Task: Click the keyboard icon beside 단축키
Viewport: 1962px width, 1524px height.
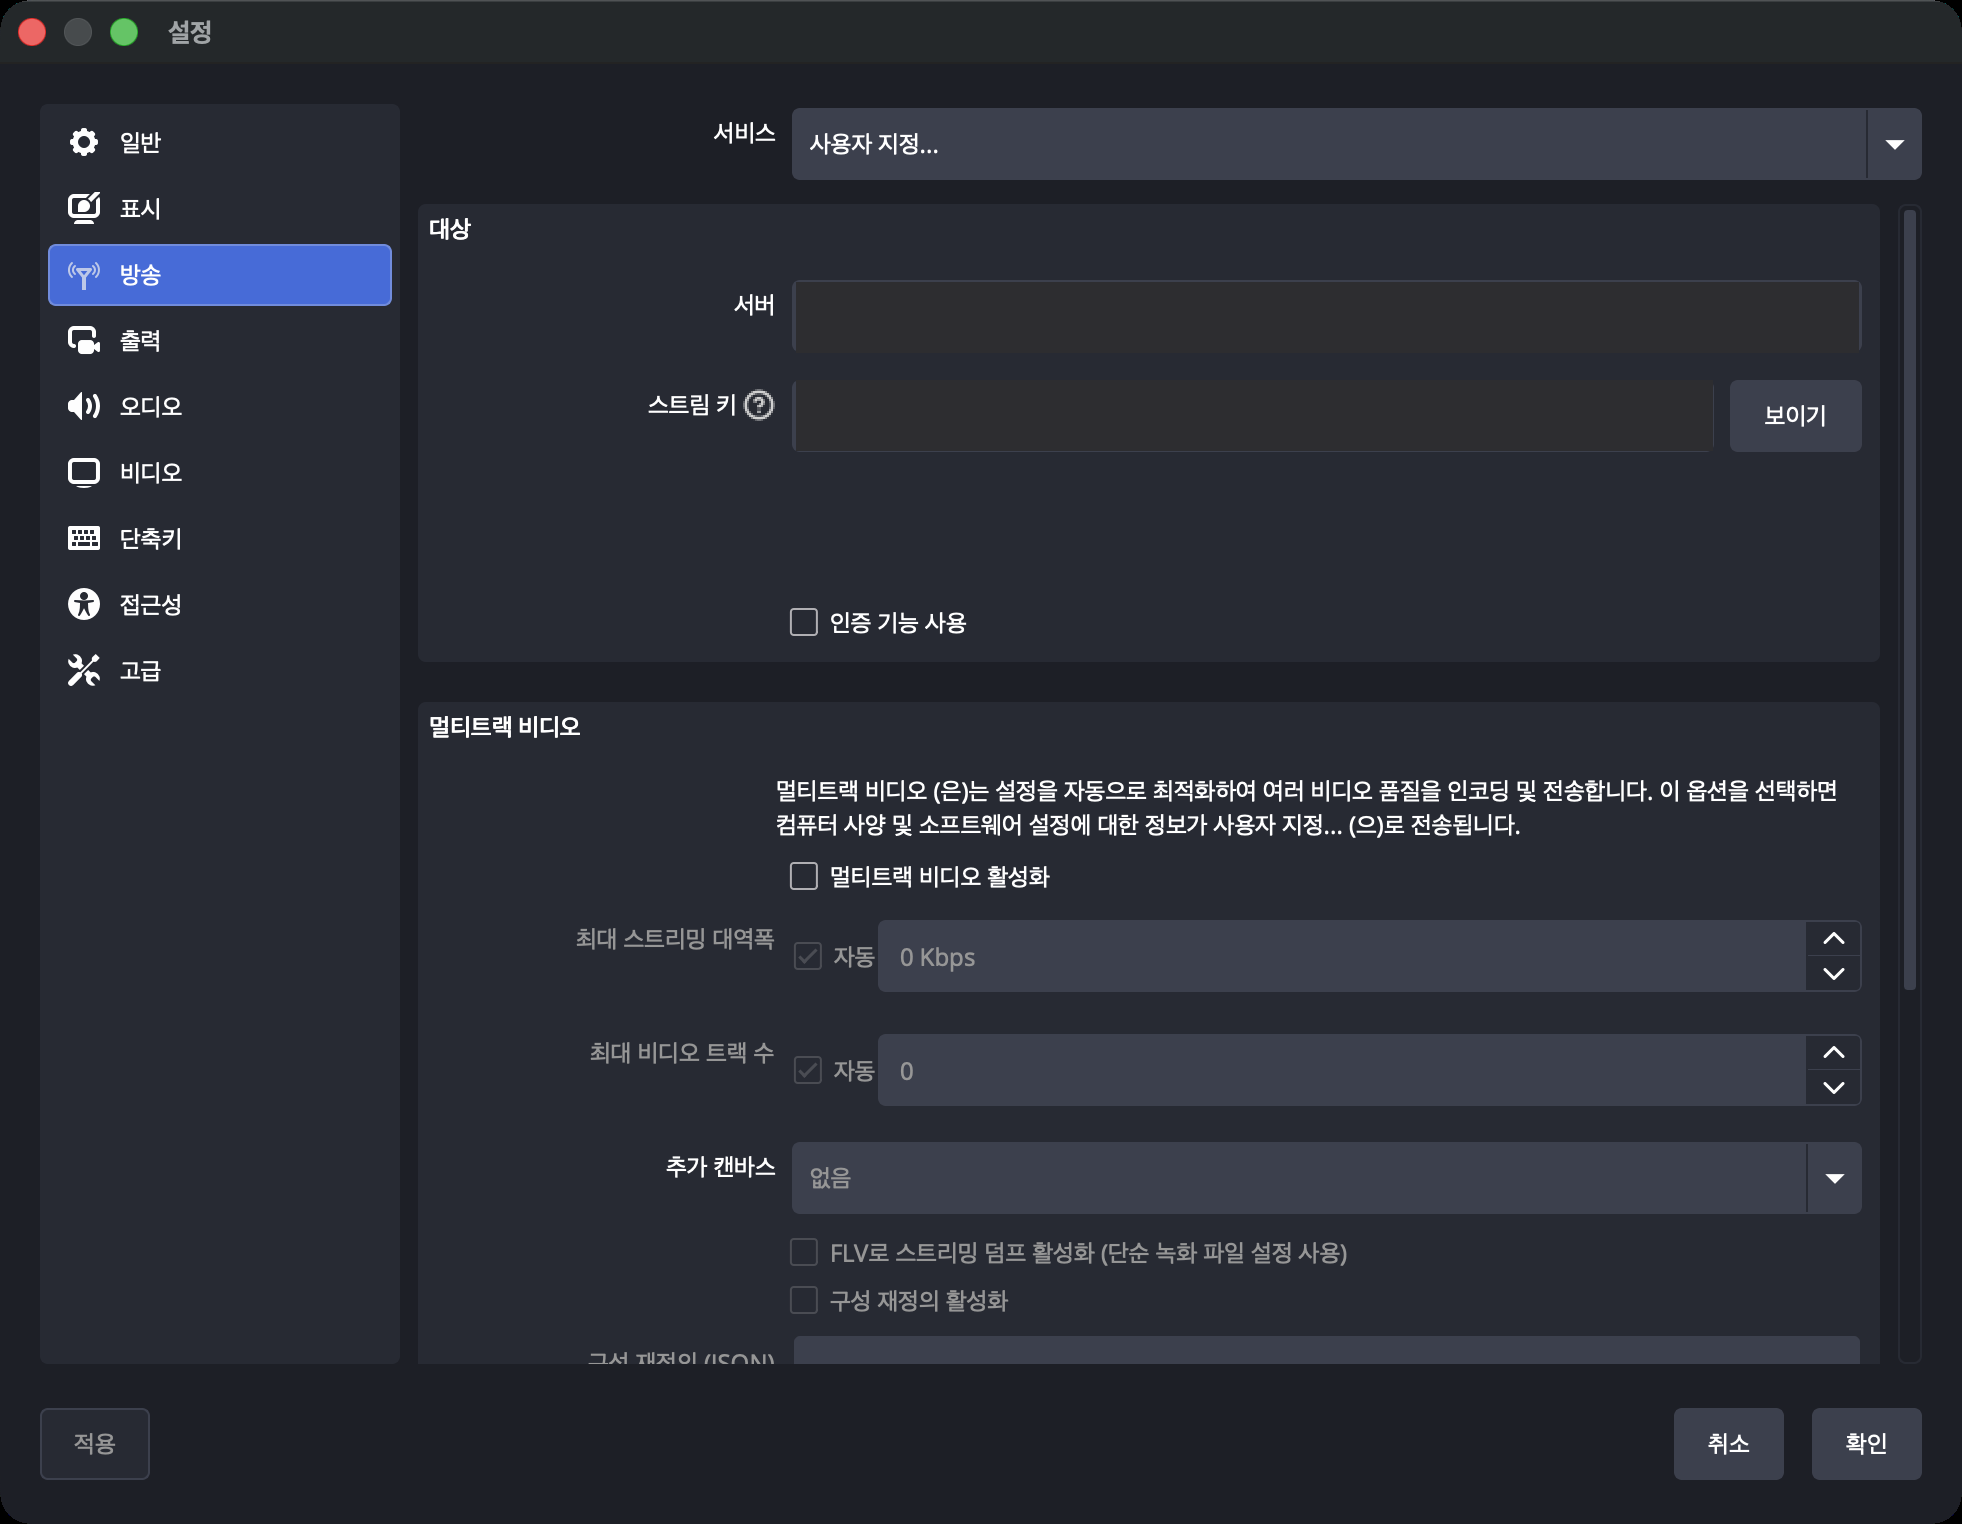Action: coord(84,538)
